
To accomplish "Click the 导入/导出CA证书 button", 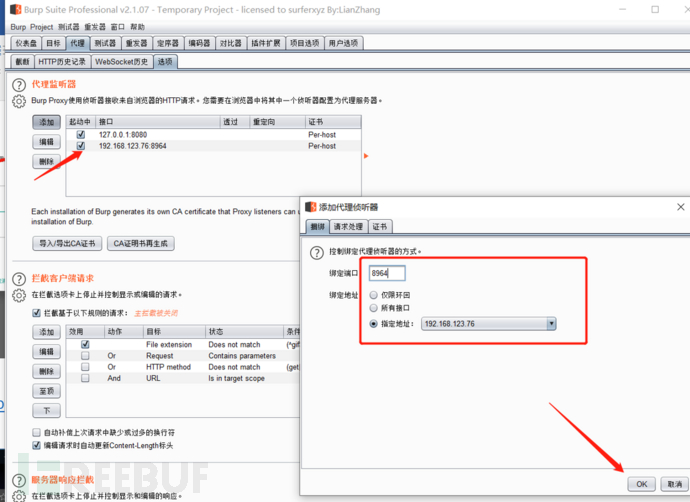I will 67,243.
